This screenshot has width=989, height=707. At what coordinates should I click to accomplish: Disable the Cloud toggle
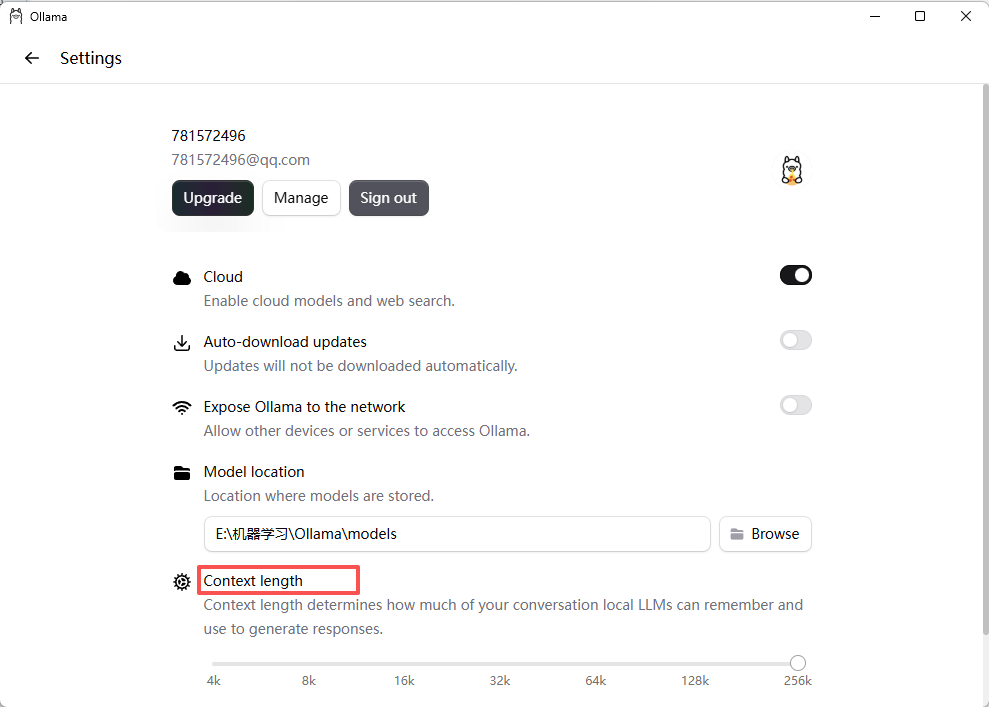795,276
